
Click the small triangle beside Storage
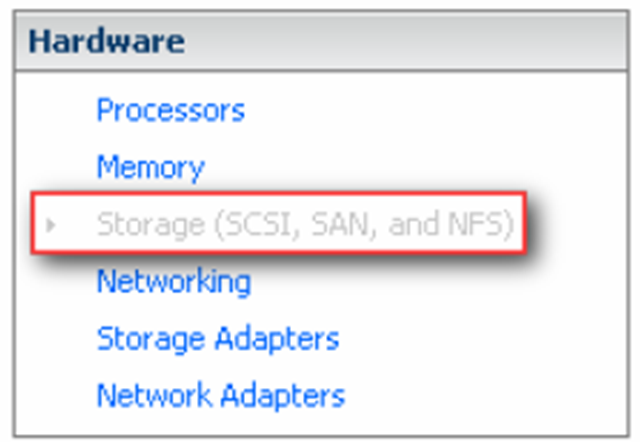tap(50, 225)
